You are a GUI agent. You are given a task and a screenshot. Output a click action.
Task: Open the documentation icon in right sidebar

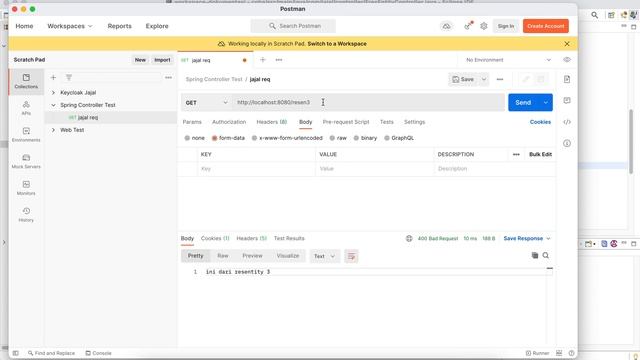click(567, 79)
